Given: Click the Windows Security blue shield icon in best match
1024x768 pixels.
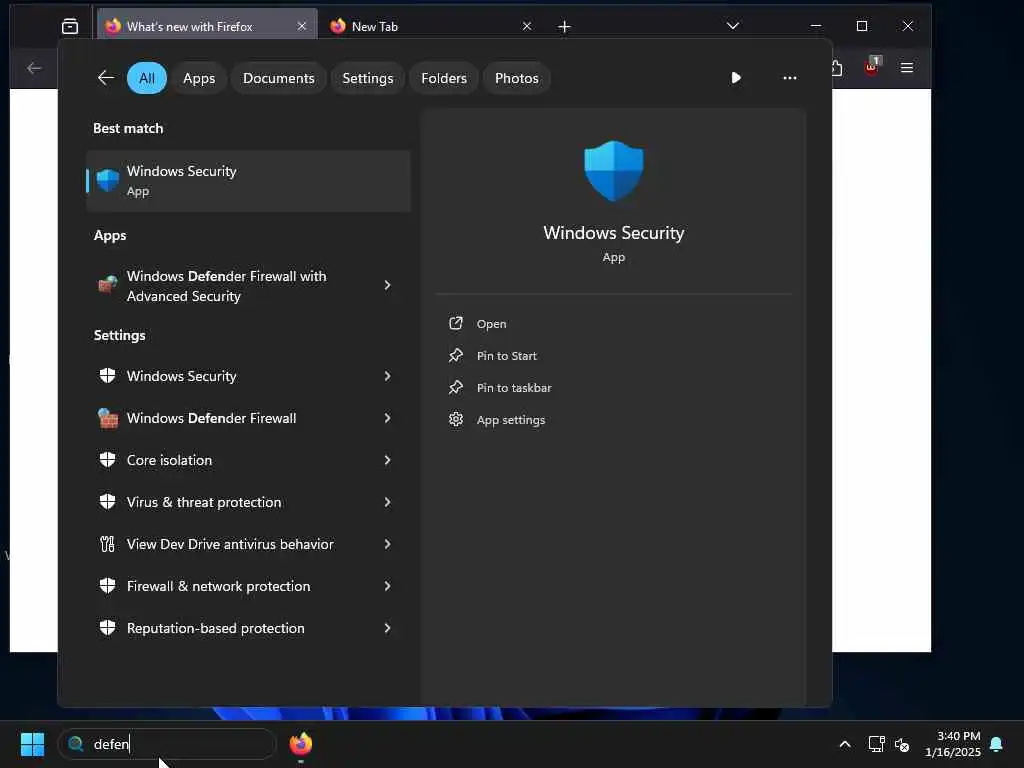Looking at the screenshot, I should [x=108, y=180].
